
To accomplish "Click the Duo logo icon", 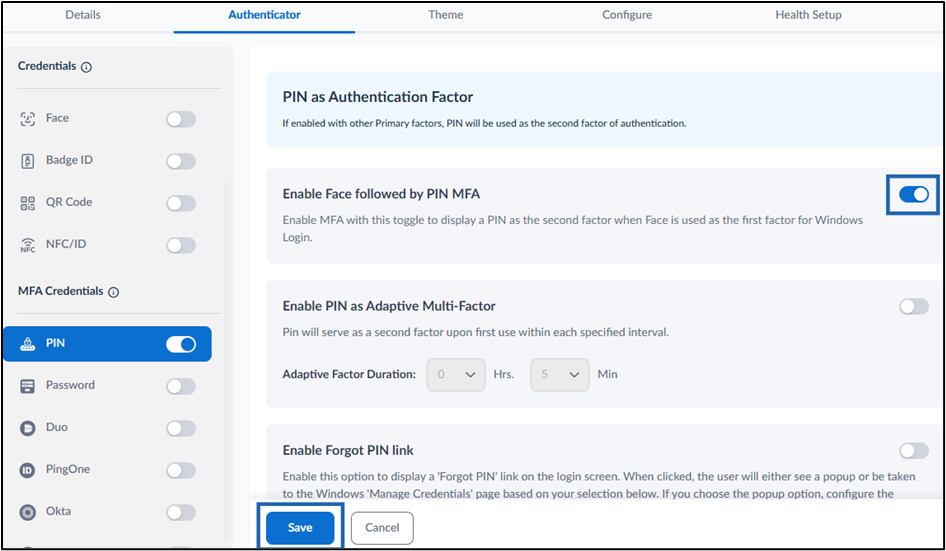I will [28, 428].
